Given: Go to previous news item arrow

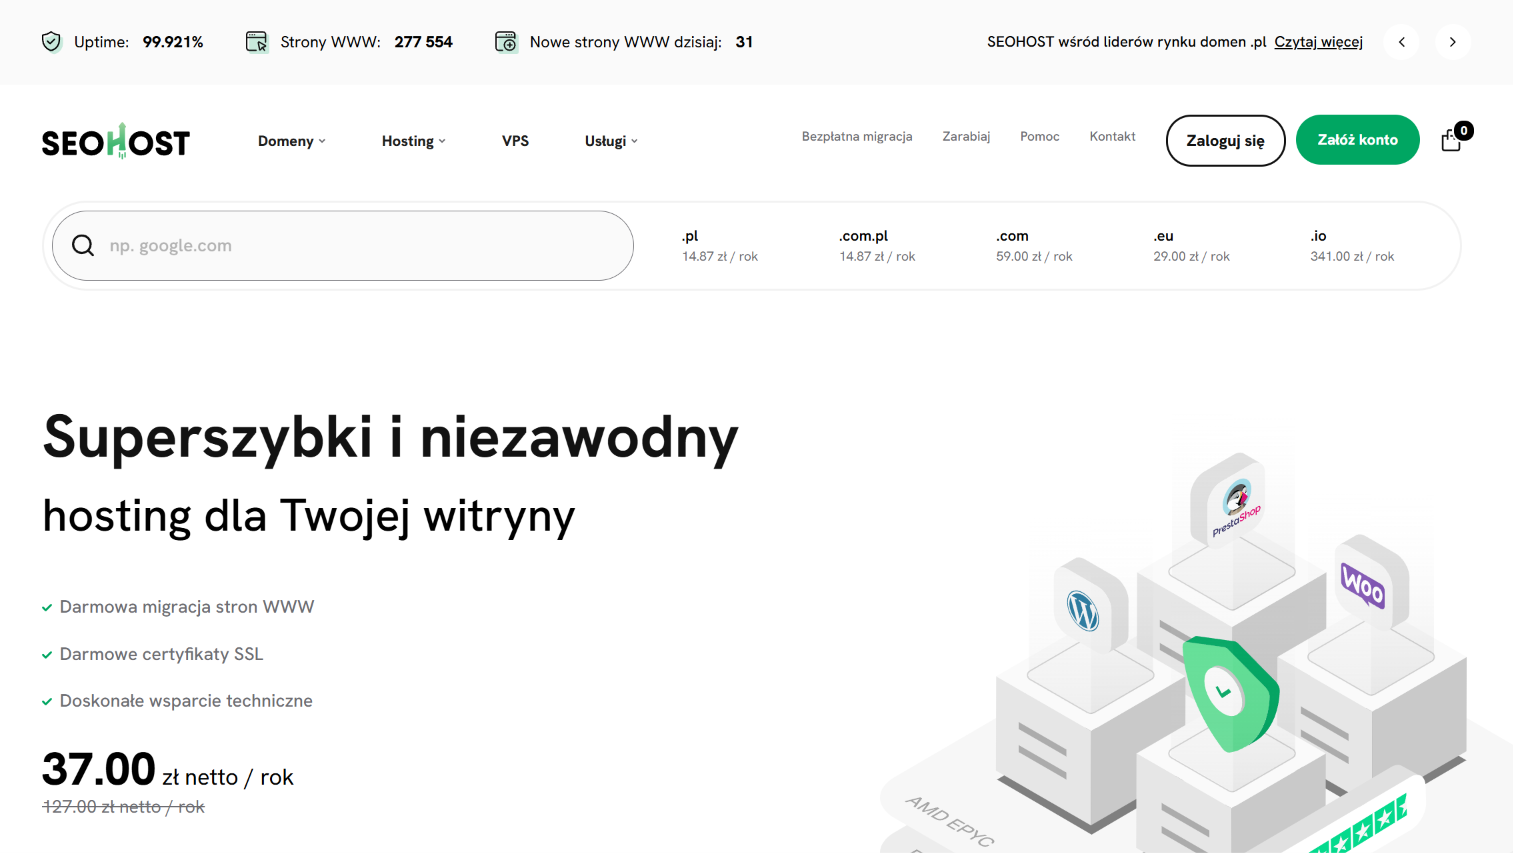Looking at the screenshot, I should [1402, 42].
